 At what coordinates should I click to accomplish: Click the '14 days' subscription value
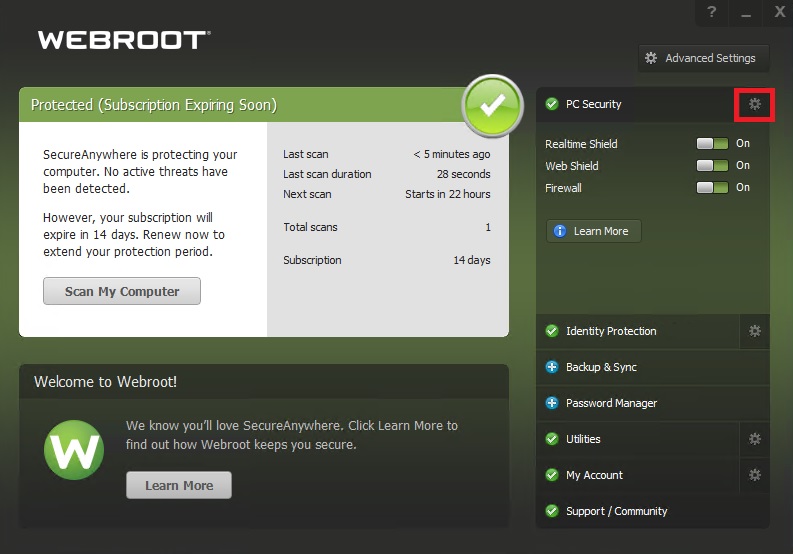[x=472, y=260]
